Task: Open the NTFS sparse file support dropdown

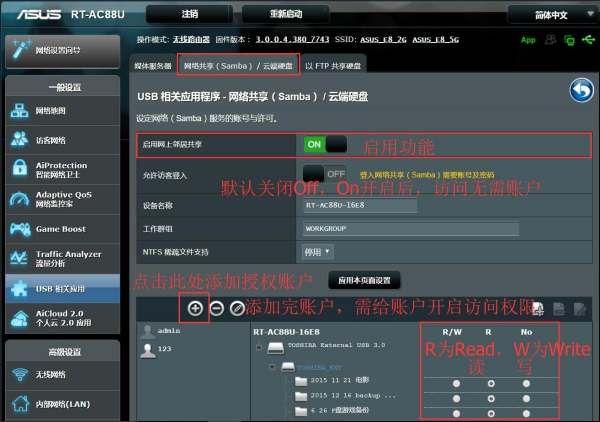Action: 317,252
